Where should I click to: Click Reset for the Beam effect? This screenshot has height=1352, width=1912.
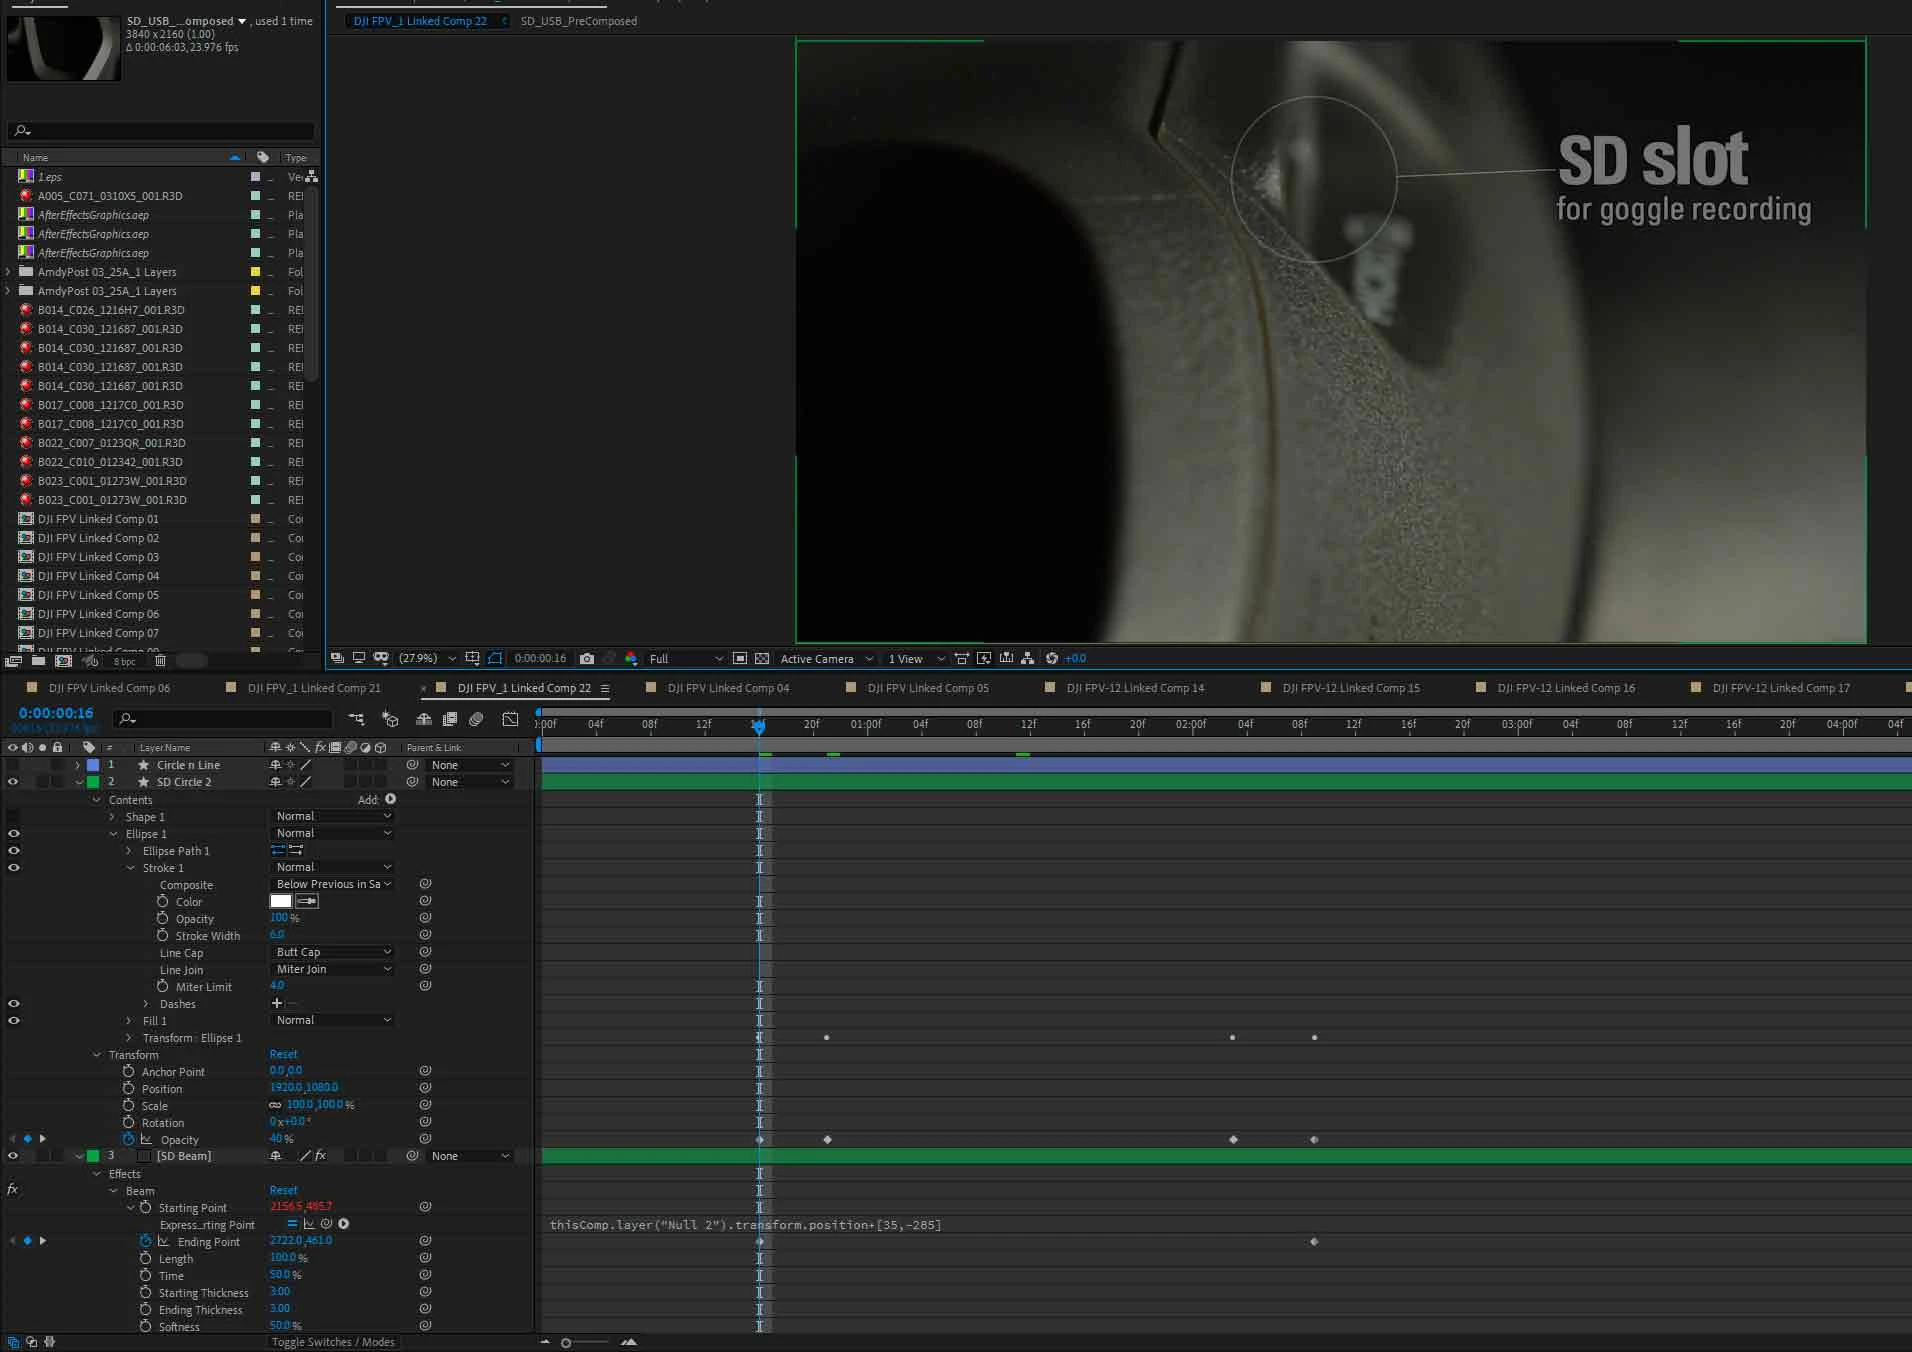(x=283, y=1190)
